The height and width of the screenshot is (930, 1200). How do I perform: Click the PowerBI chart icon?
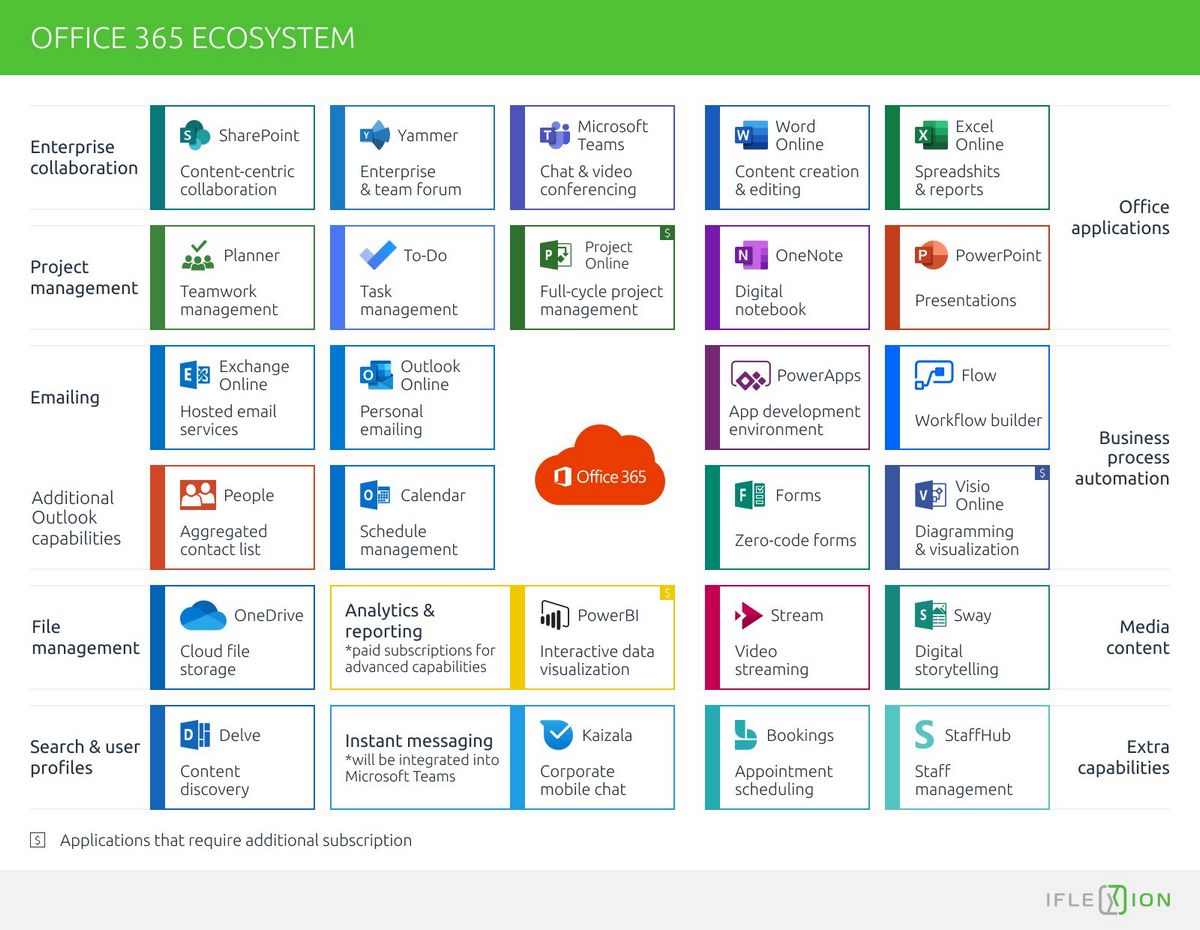[554, 615]
